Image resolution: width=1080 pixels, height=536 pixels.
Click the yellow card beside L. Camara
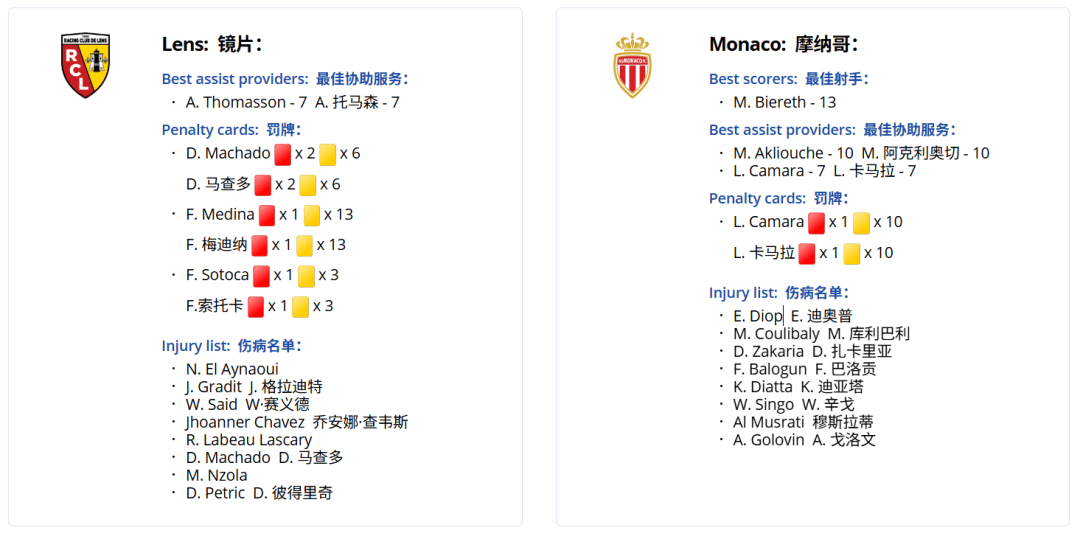(x=861, y=223)
